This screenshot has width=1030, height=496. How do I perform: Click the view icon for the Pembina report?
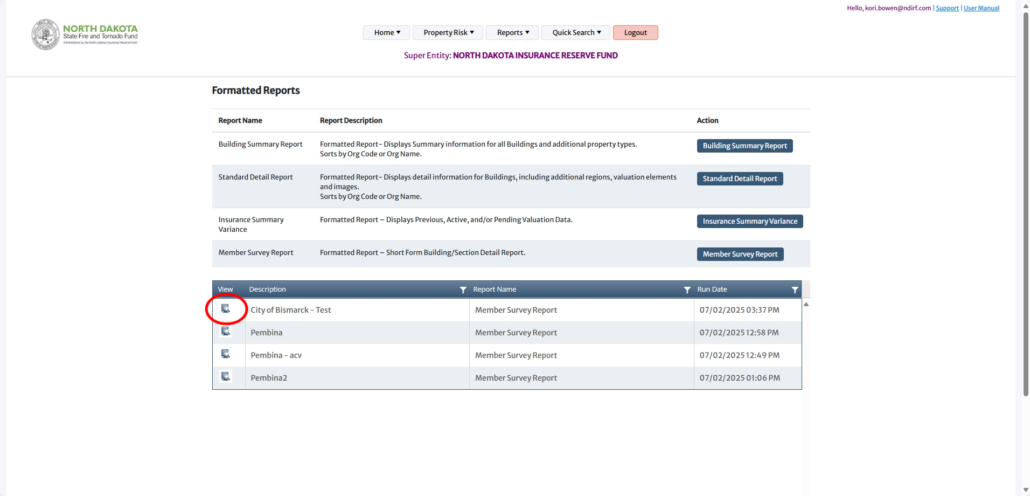coord(225,331)
